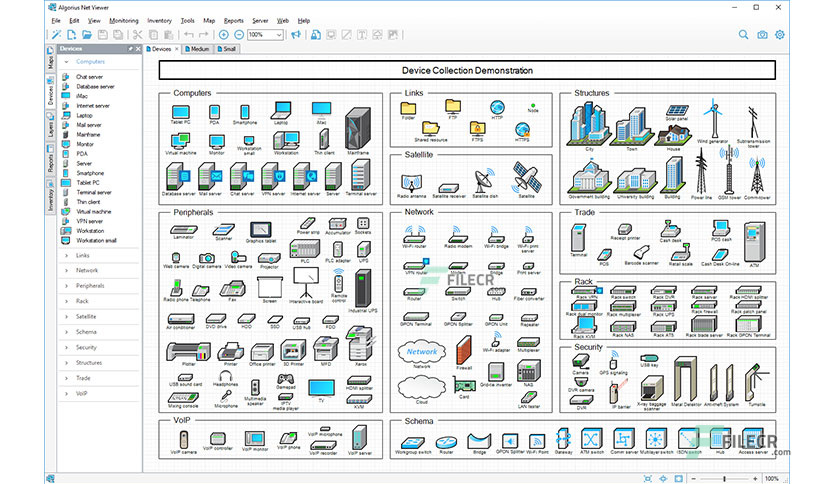
Task: Close the Devices side panel
Action: click(x=138, y=49)
